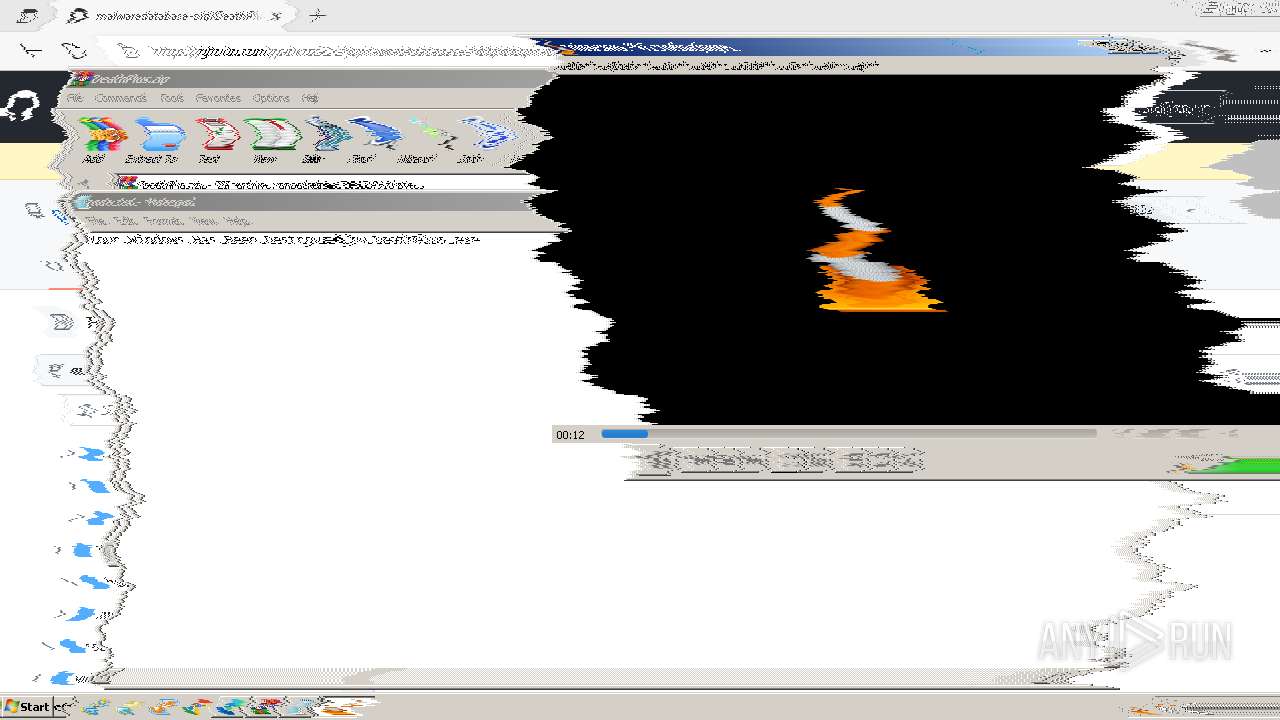The image size is (1280, 720).
Task: Open the WinRAR Tools menu
Action: (172, 98)
